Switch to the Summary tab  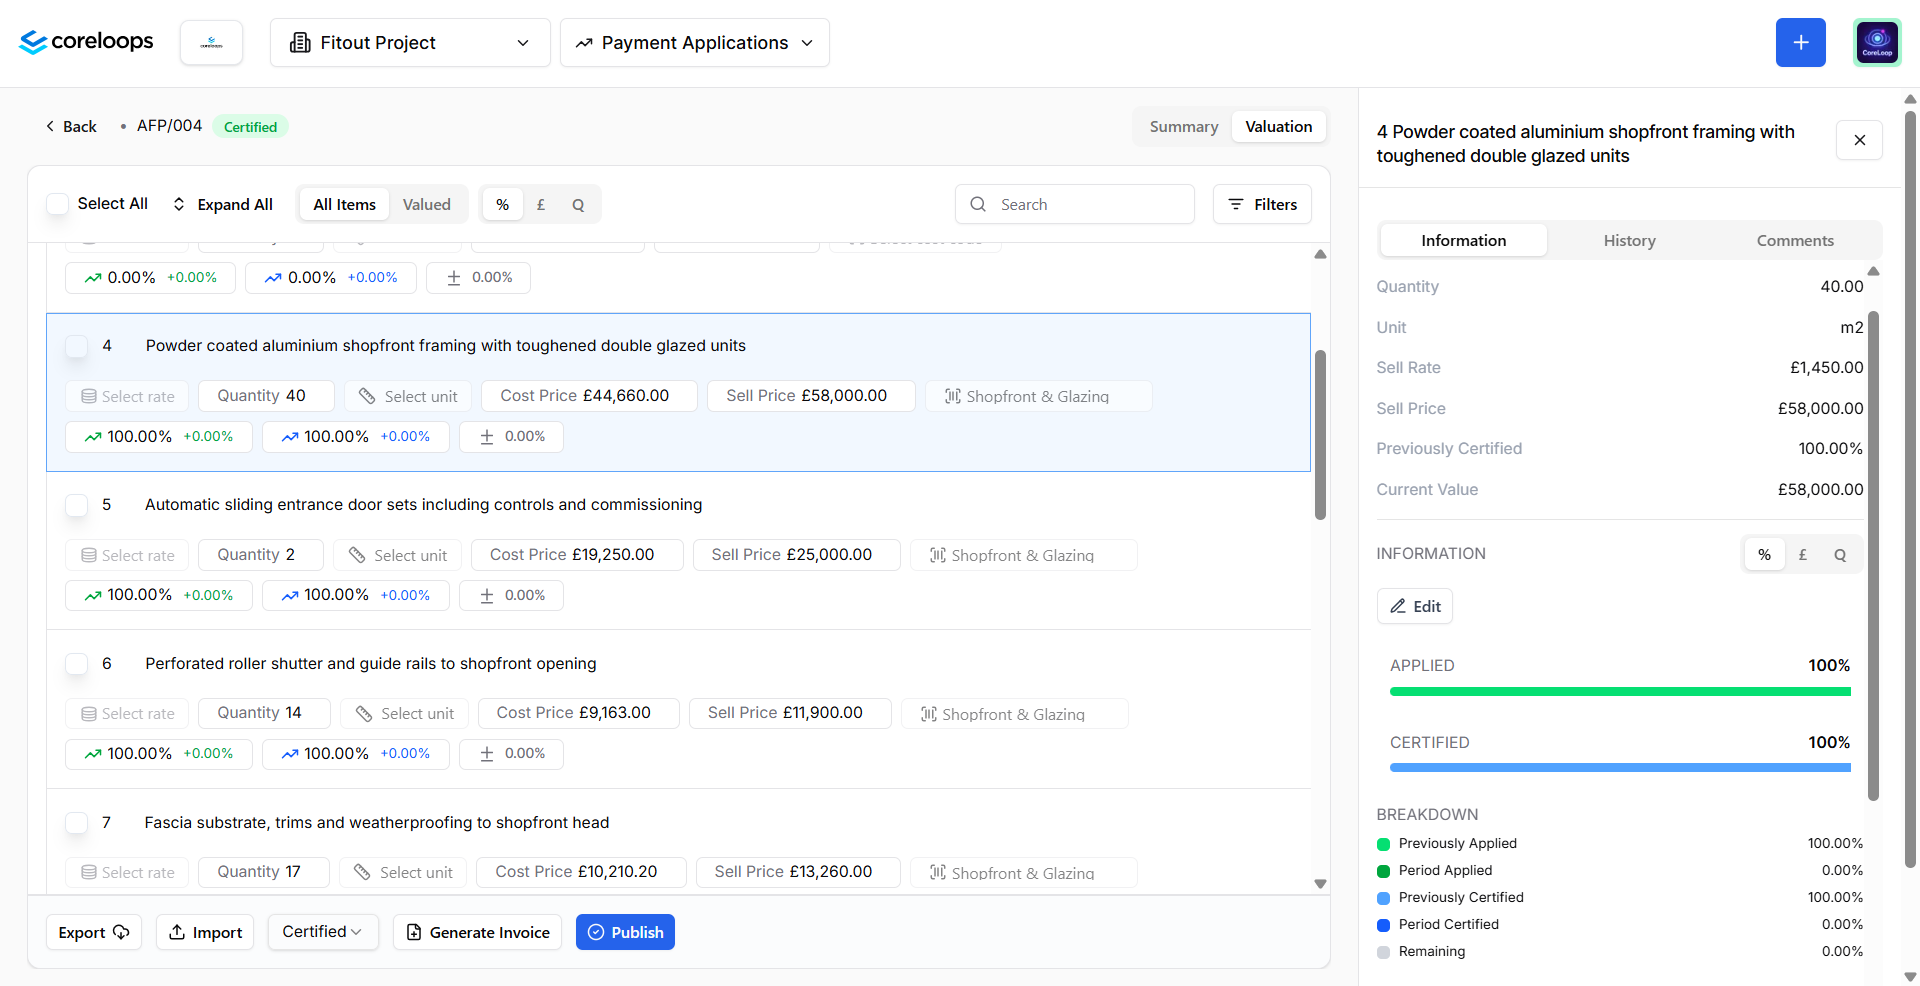coord(1184,127)
